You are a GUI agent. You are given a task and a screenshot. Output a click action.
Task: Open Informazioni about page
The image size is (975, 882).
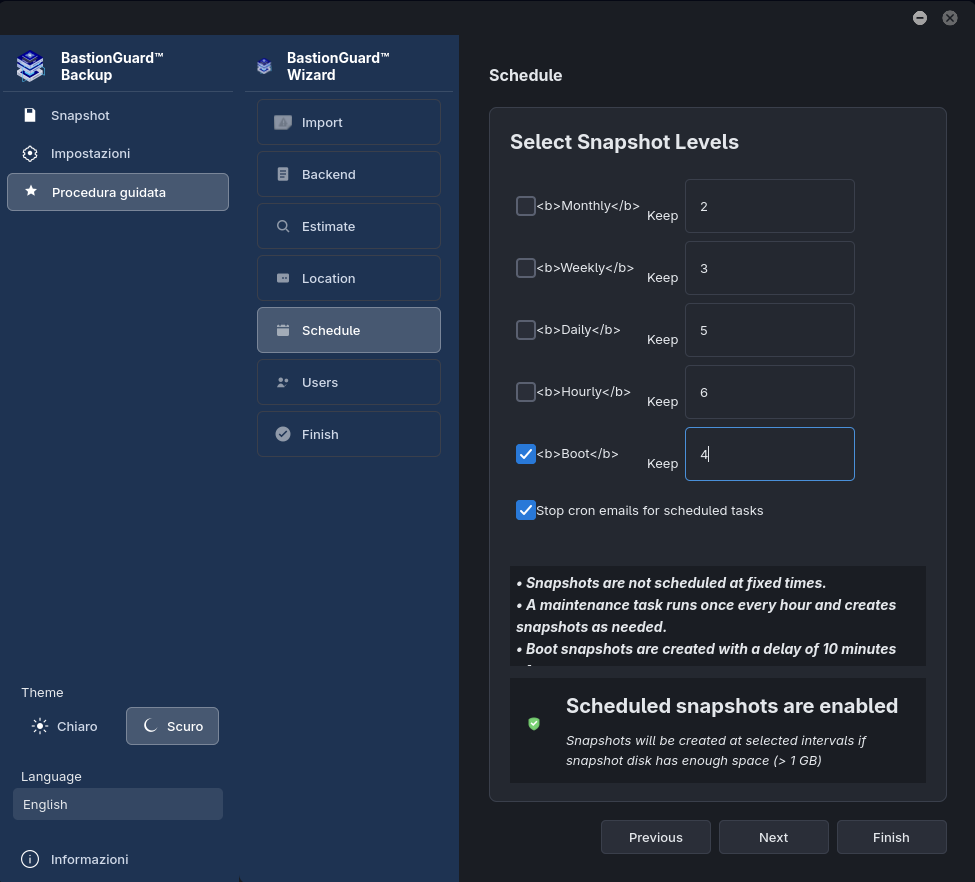[x=118, y=859]
